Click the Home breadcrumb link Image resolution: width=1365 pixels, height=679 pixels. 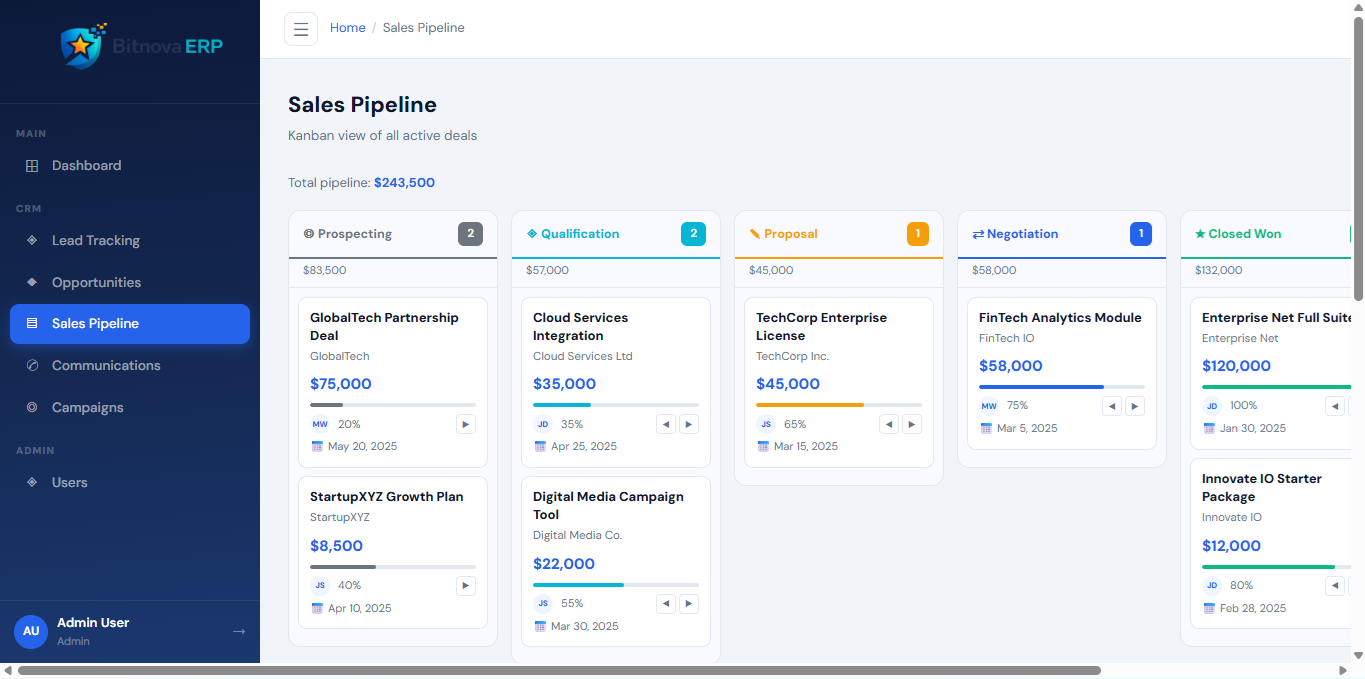348,28
